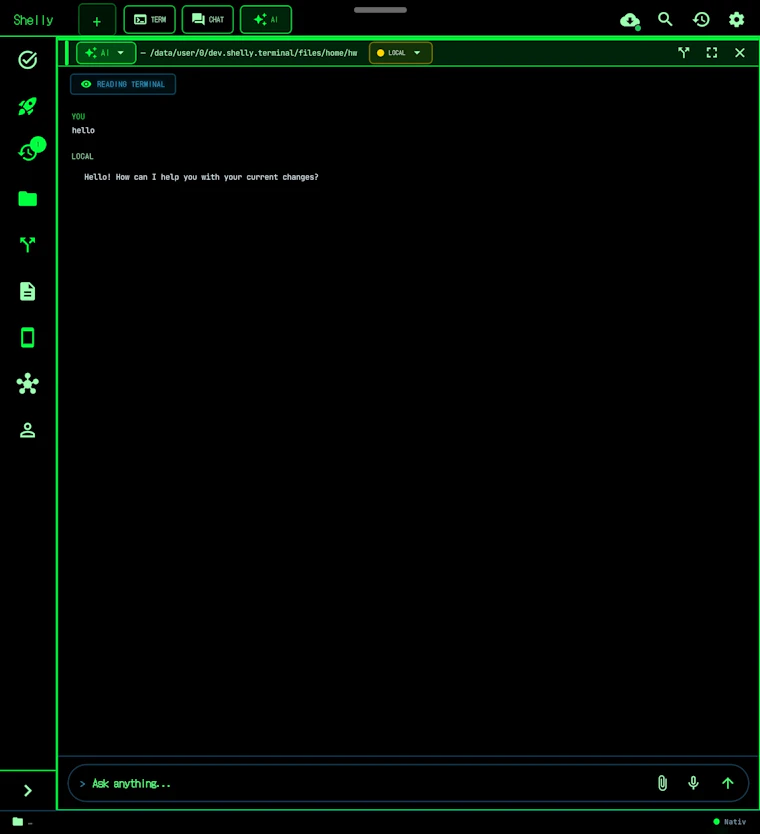
Task: Click the Nativ status indicator
Action: (730, 822)
